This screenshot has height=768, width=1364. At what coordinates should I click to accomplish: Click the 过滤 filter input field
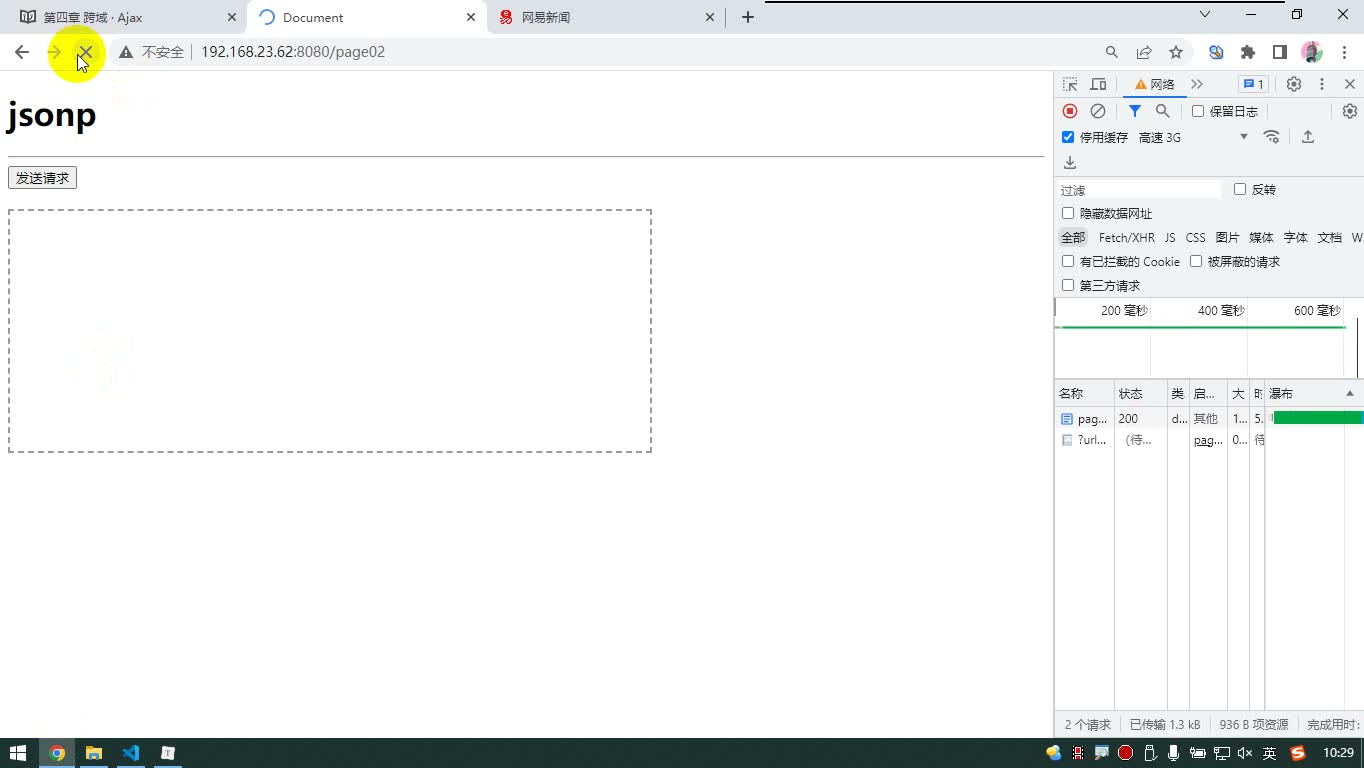tap(1140, 189)
